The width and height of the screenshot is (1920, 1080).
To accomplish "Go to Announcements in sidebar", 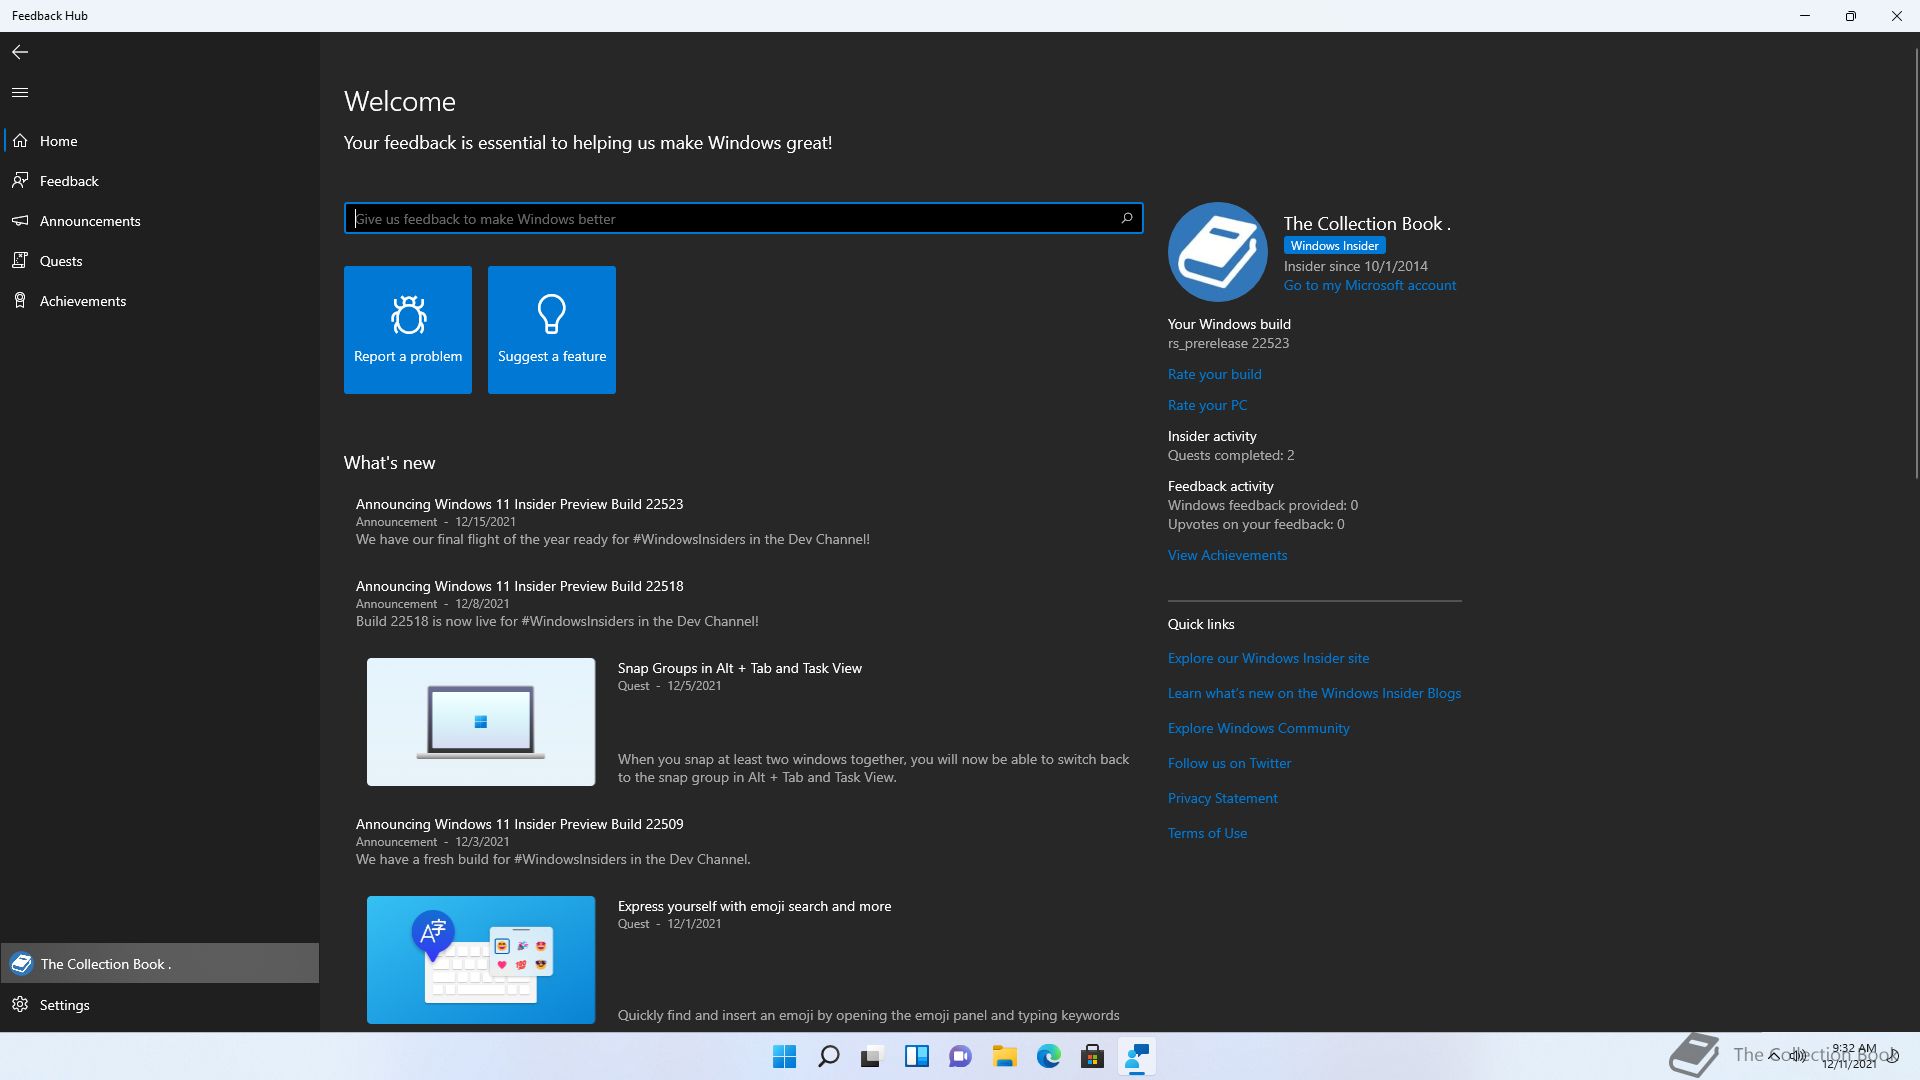I will [160, 221].
